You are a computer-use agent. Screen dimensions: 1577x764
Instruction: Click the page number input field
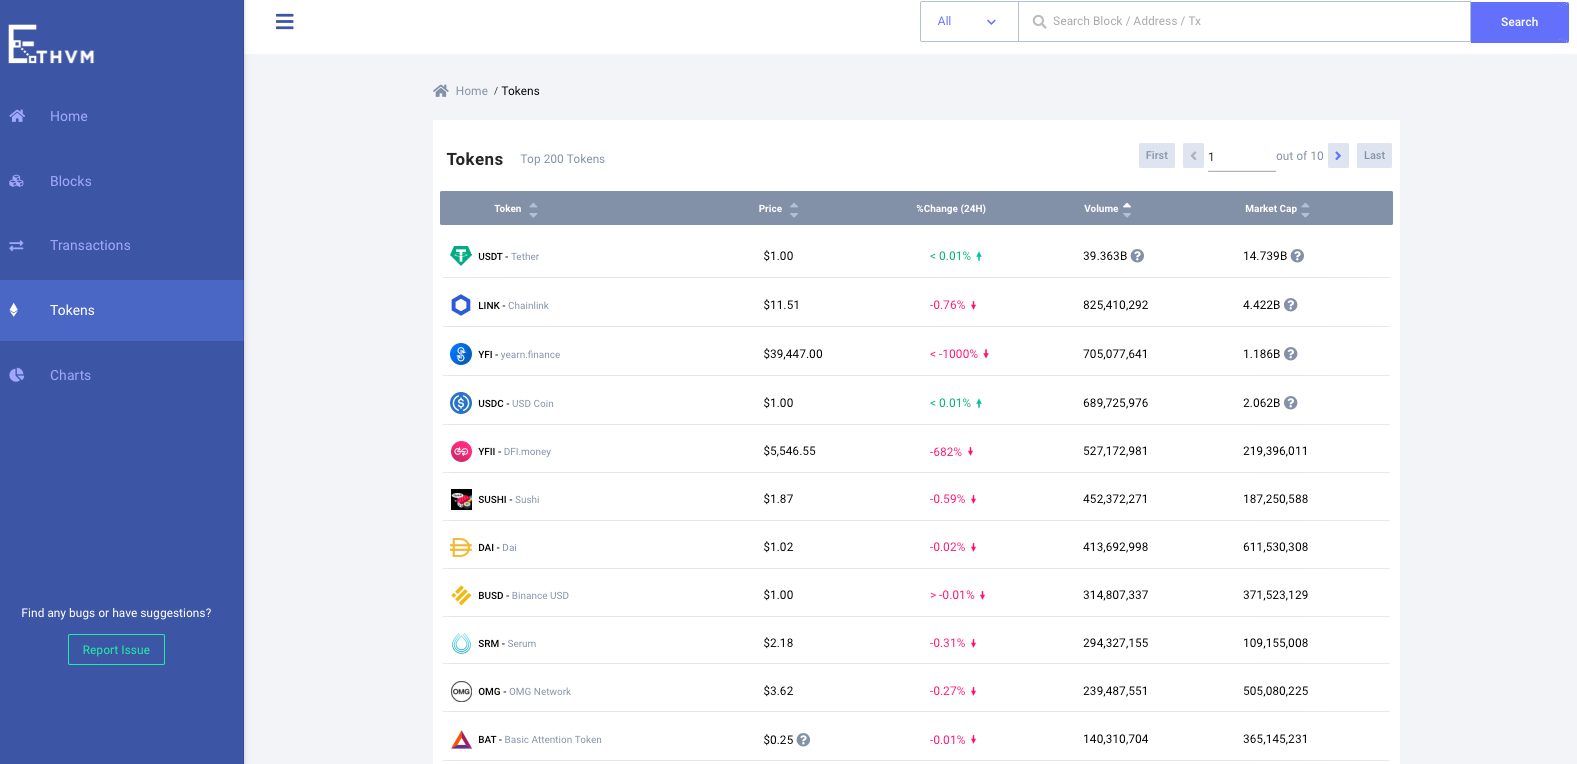(1241, 157)
